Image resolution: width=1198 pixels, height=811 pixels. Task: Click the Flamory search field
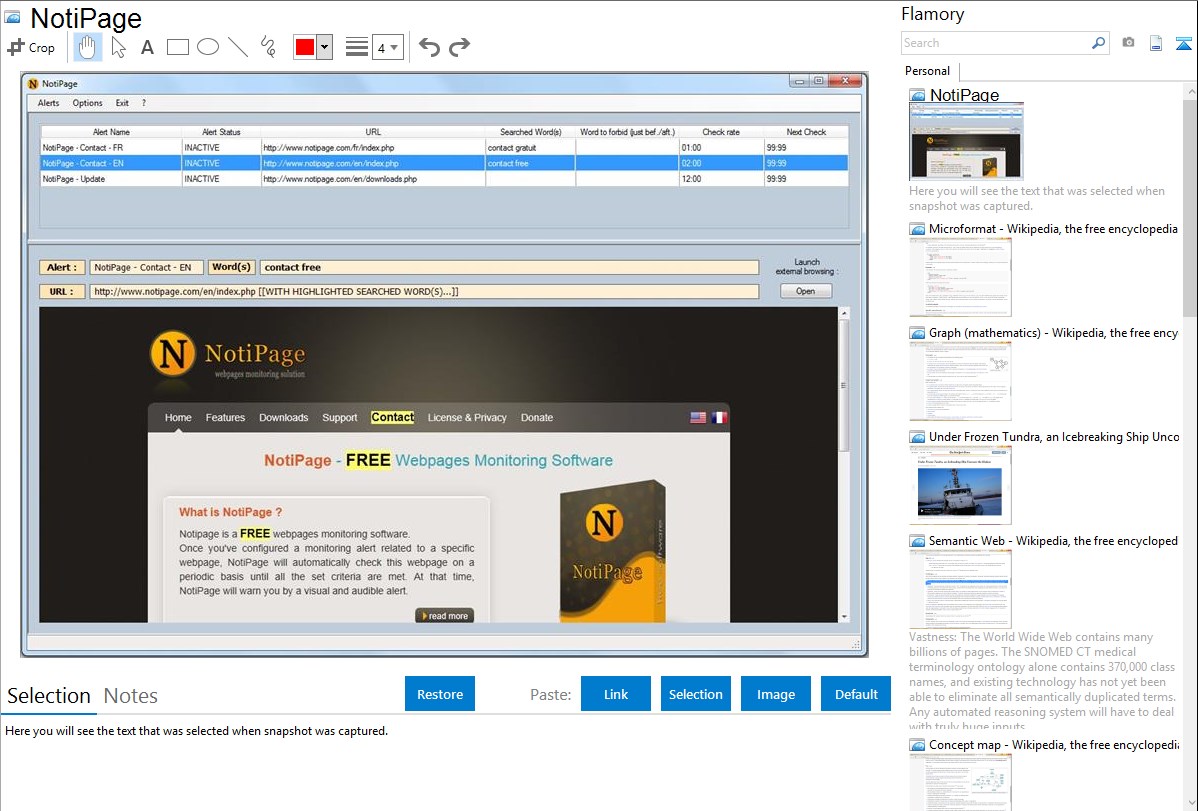pyautogui.click(x=995, y=43)
